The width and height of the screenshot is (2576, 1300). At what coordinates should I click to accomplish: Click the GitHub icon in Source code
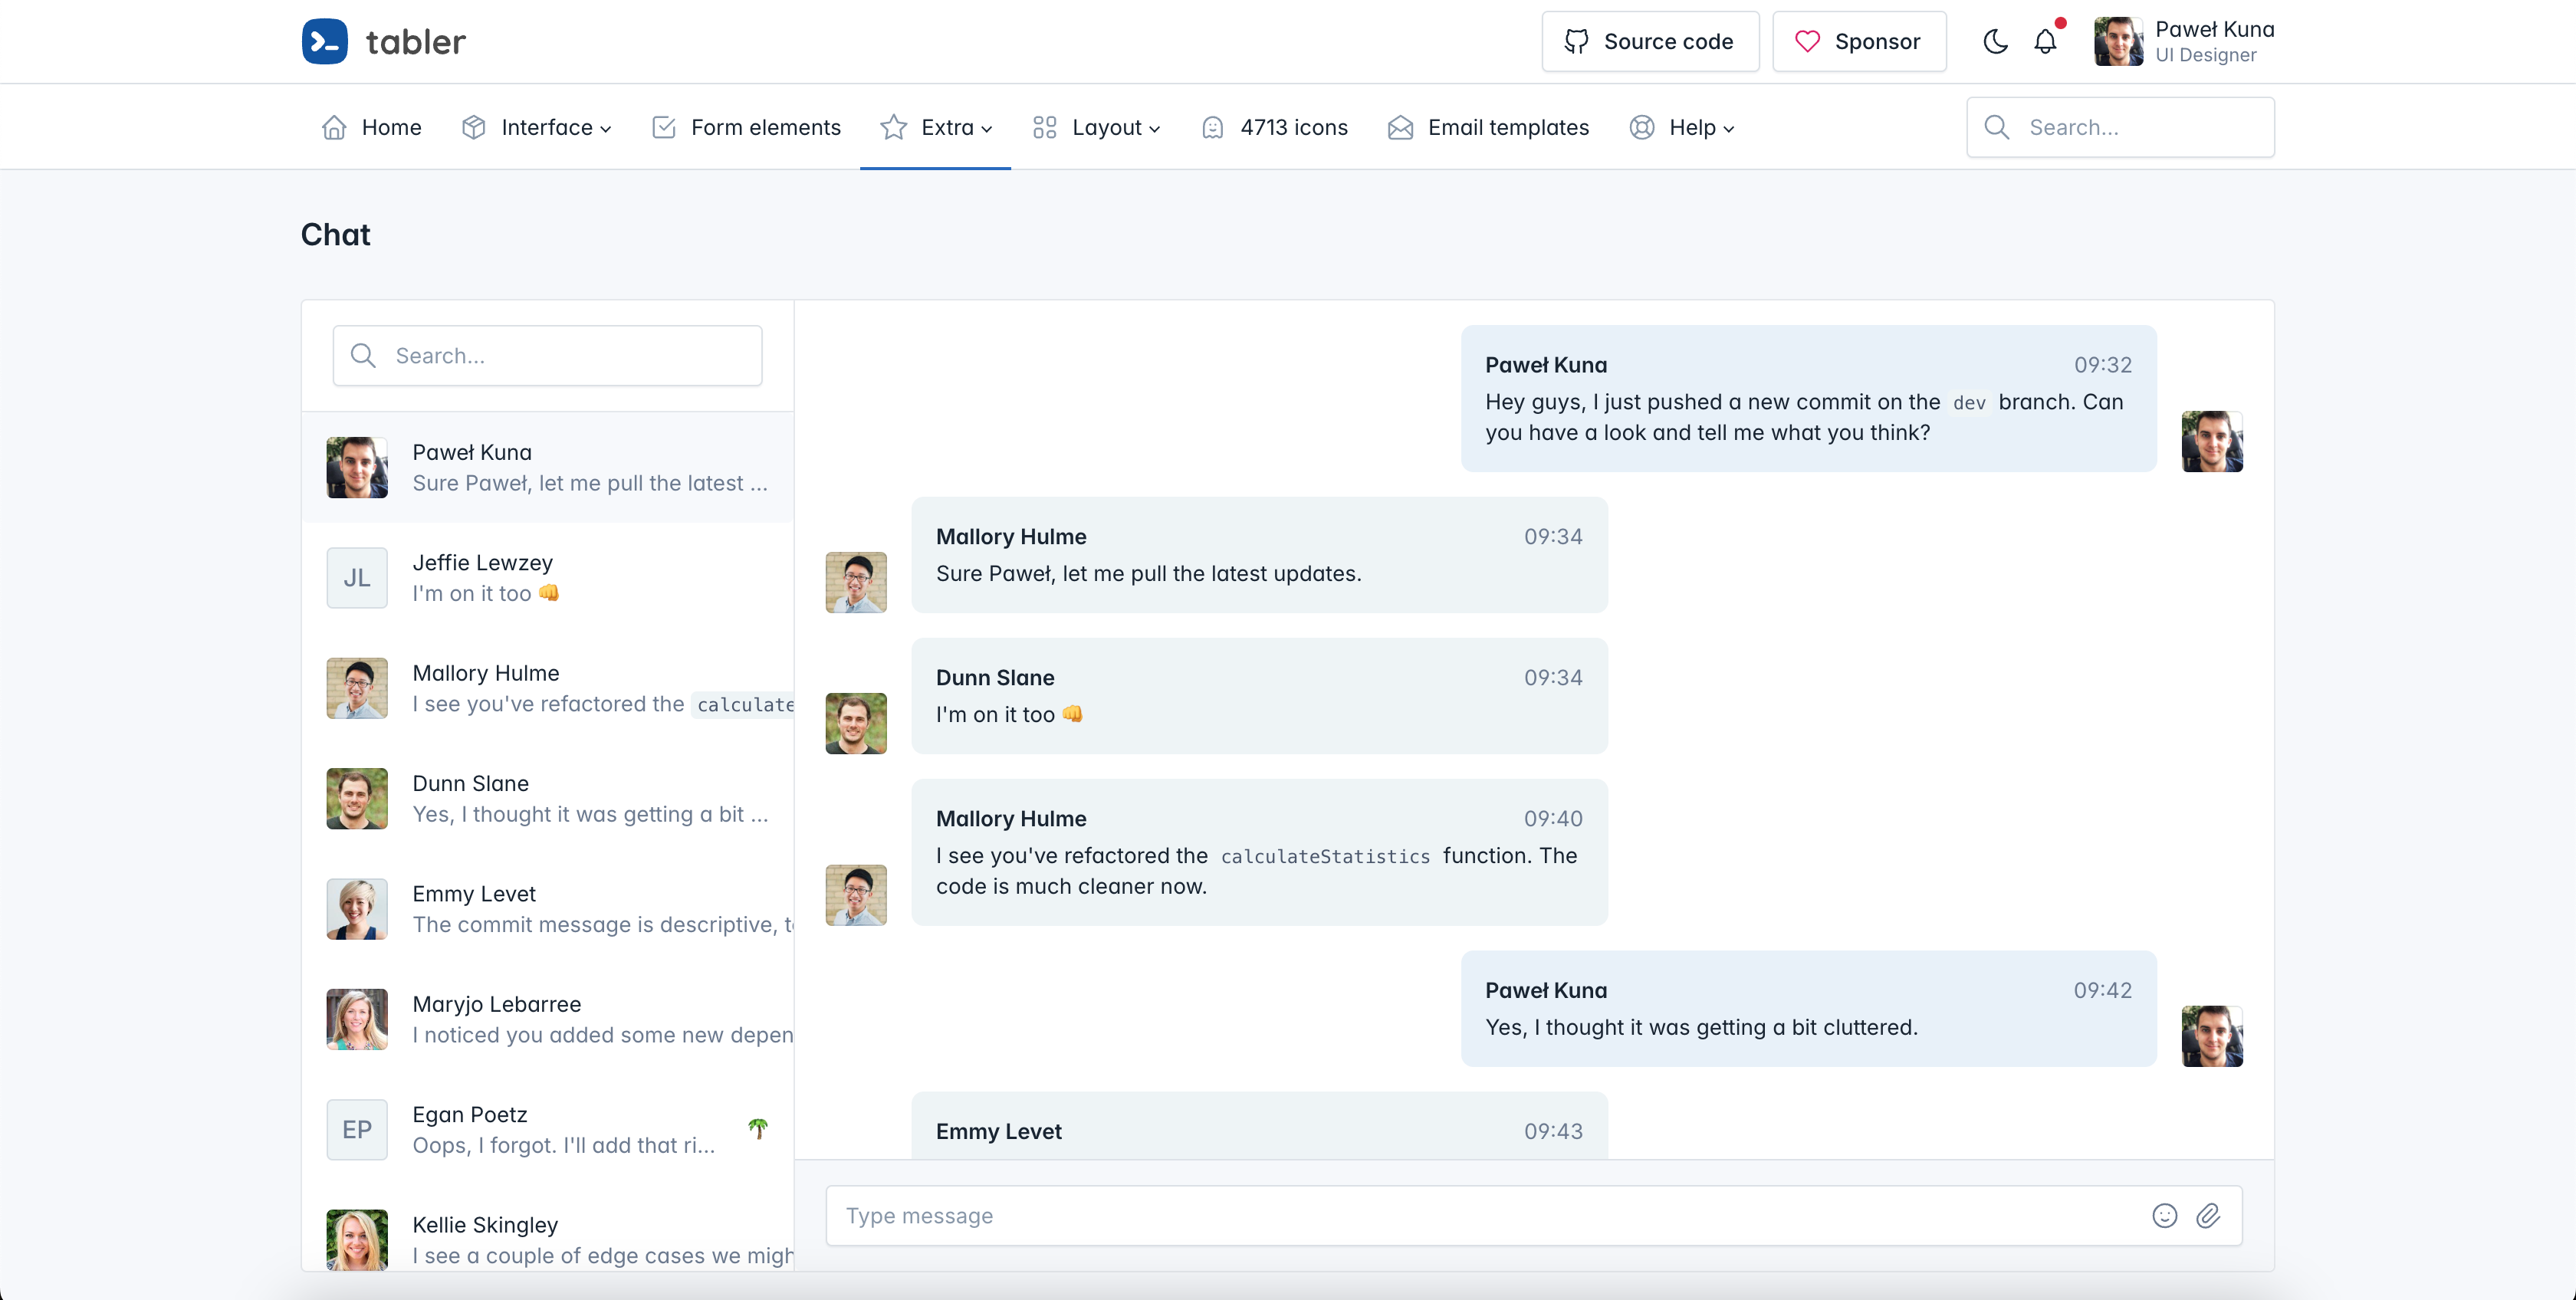1576,41
